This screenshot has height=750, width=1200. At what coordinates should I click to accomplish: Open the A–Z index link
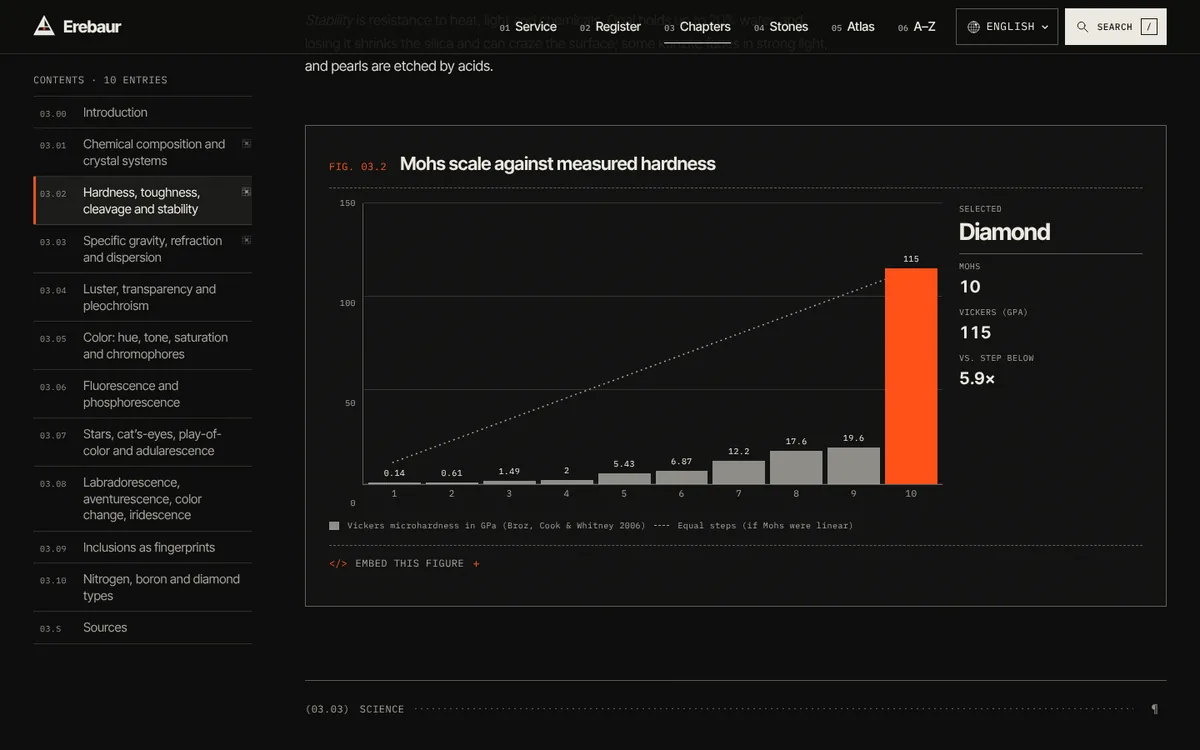pos(917,27)
